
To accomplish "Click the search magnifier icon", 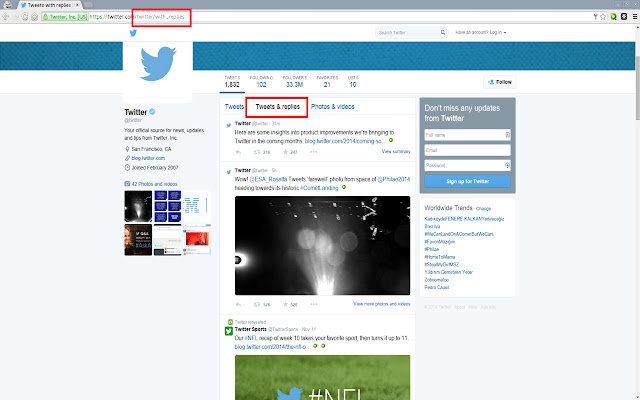I will 443,32.
